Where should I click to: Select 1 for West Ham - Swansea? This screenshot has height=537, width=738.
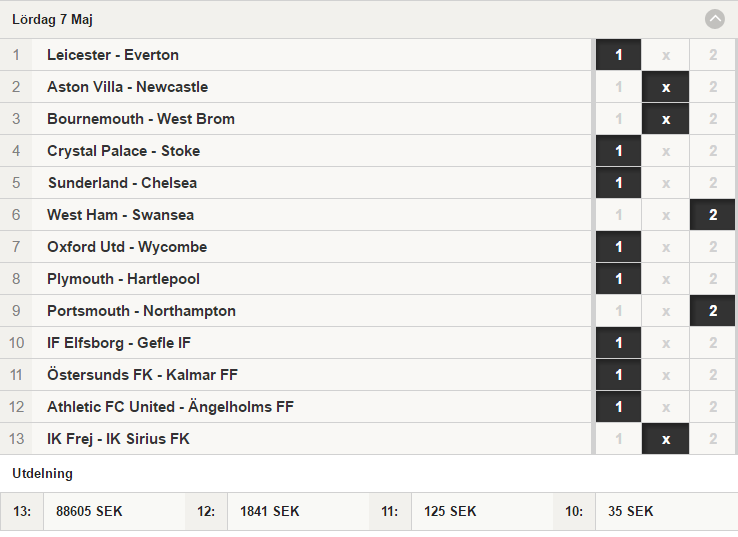click(x=618, y=215)
